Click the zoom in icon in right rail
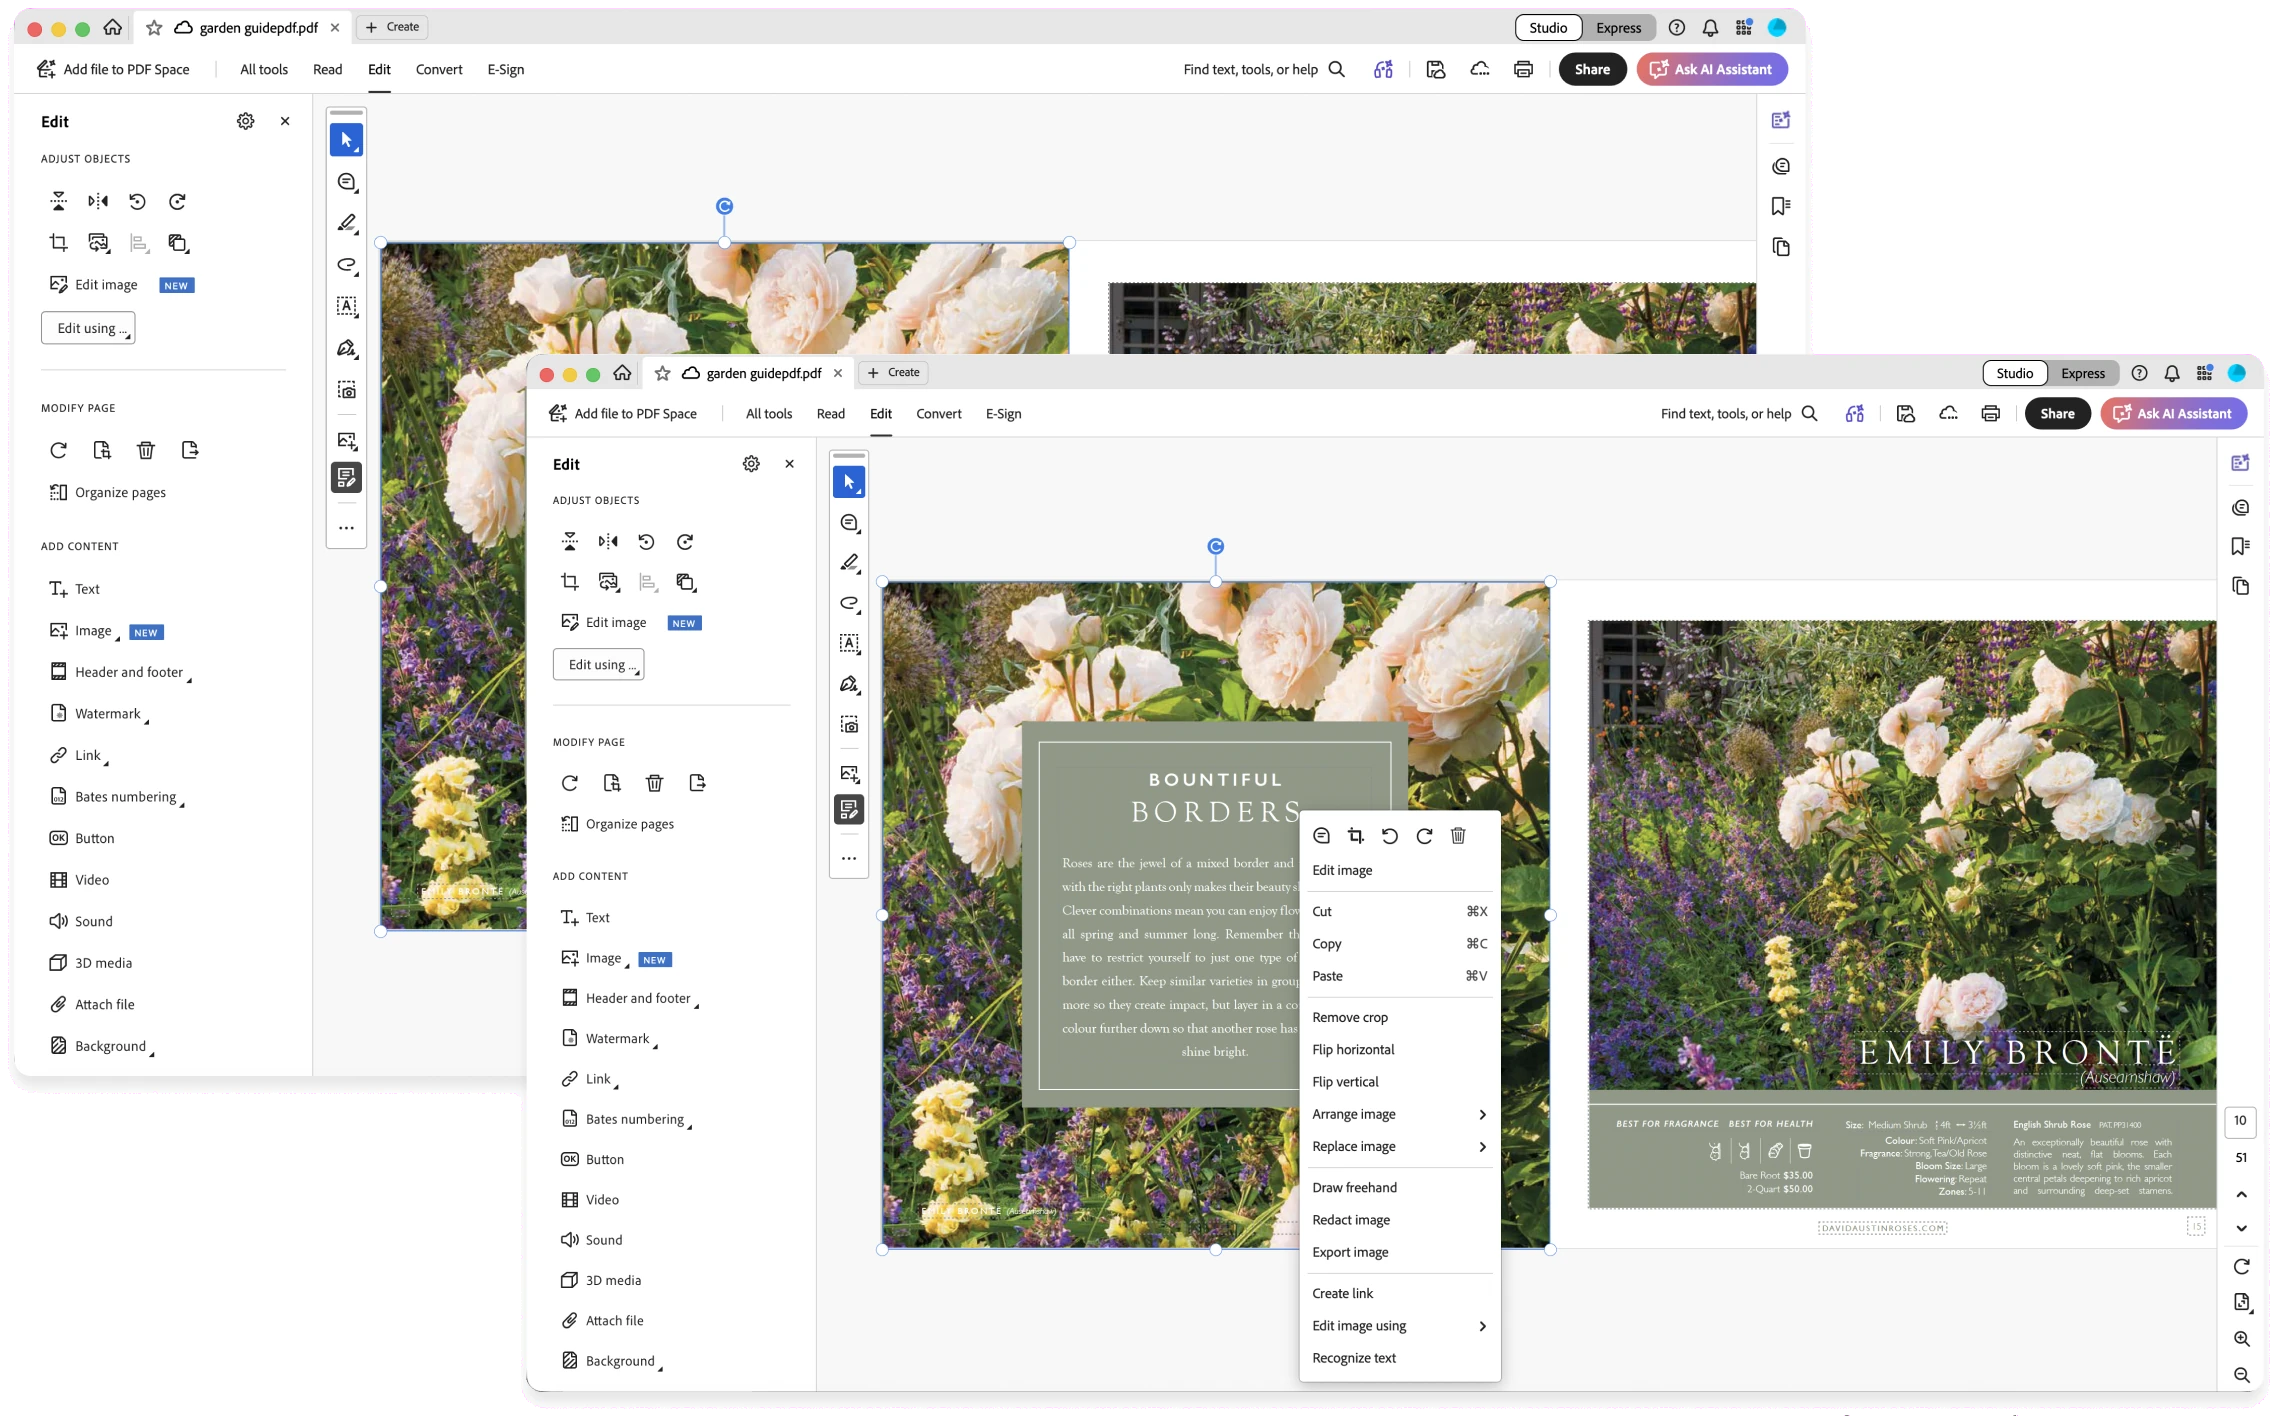The image size is (2278, 1416). pyautogui.click(x=2241, y=1339)
